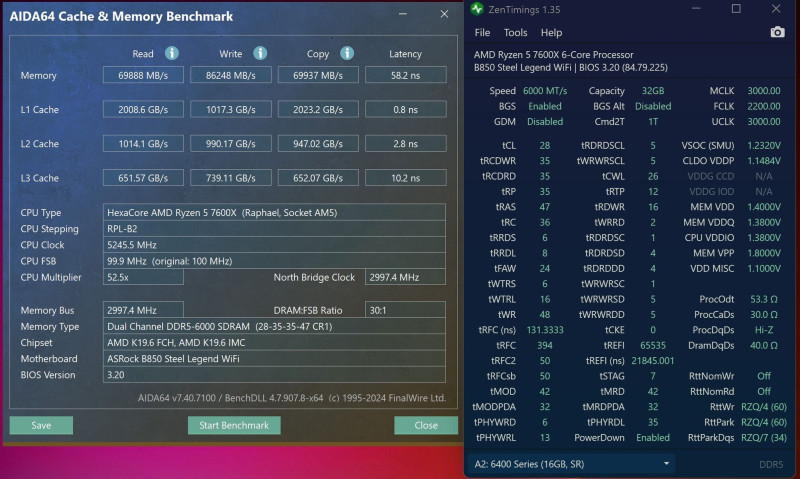The width and height of the screenshot is (800, 479).
Task: Click the tRFC (ns) value 131.3333
Action: click(545, 330)
